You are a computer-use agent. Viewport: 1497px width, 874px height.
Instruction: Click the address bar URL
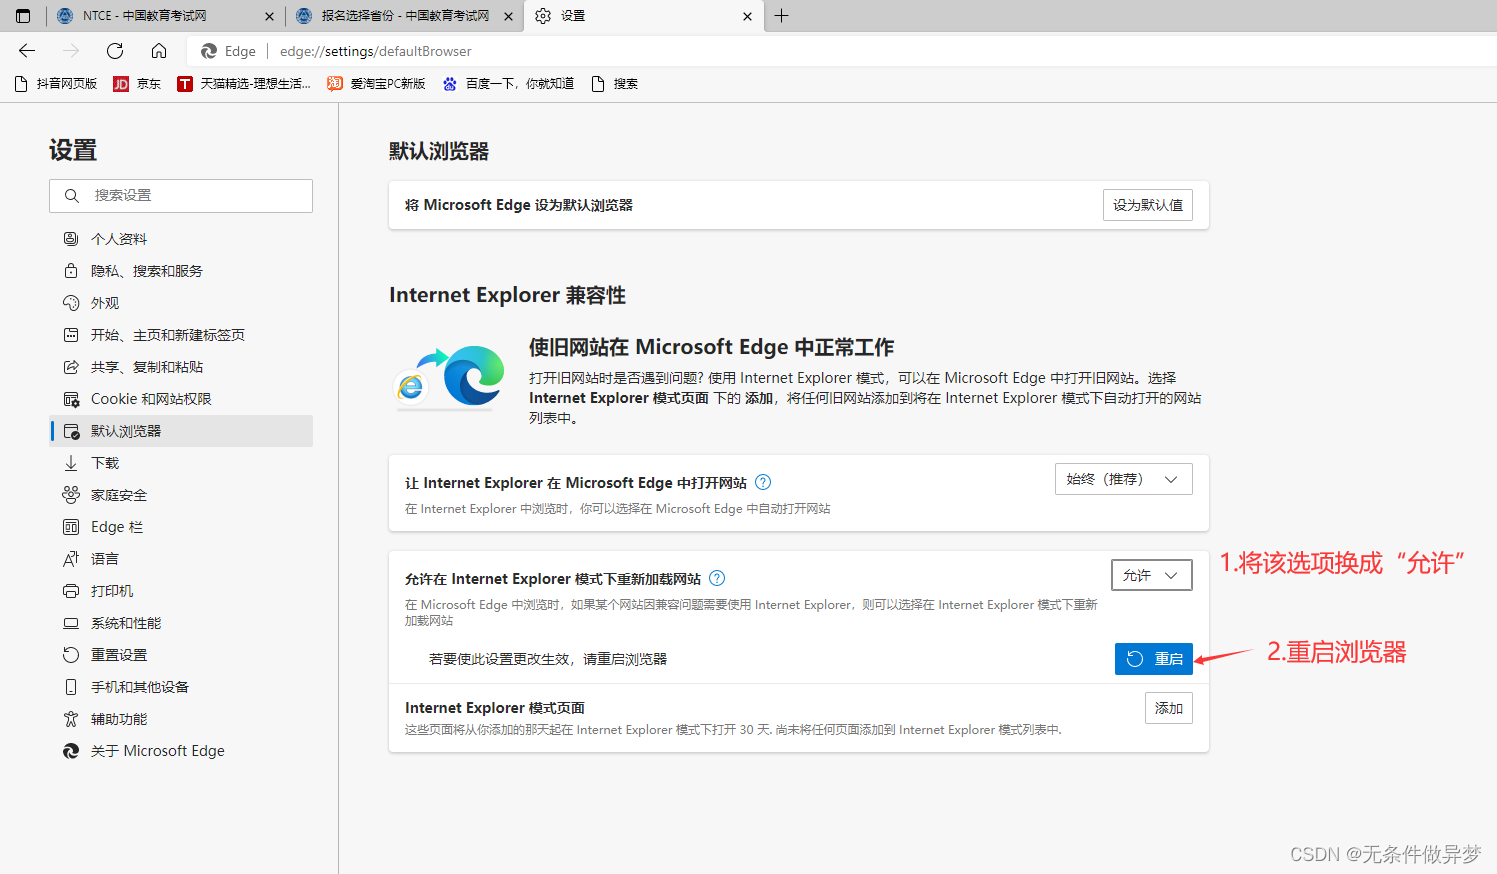(x=375, y=51)
